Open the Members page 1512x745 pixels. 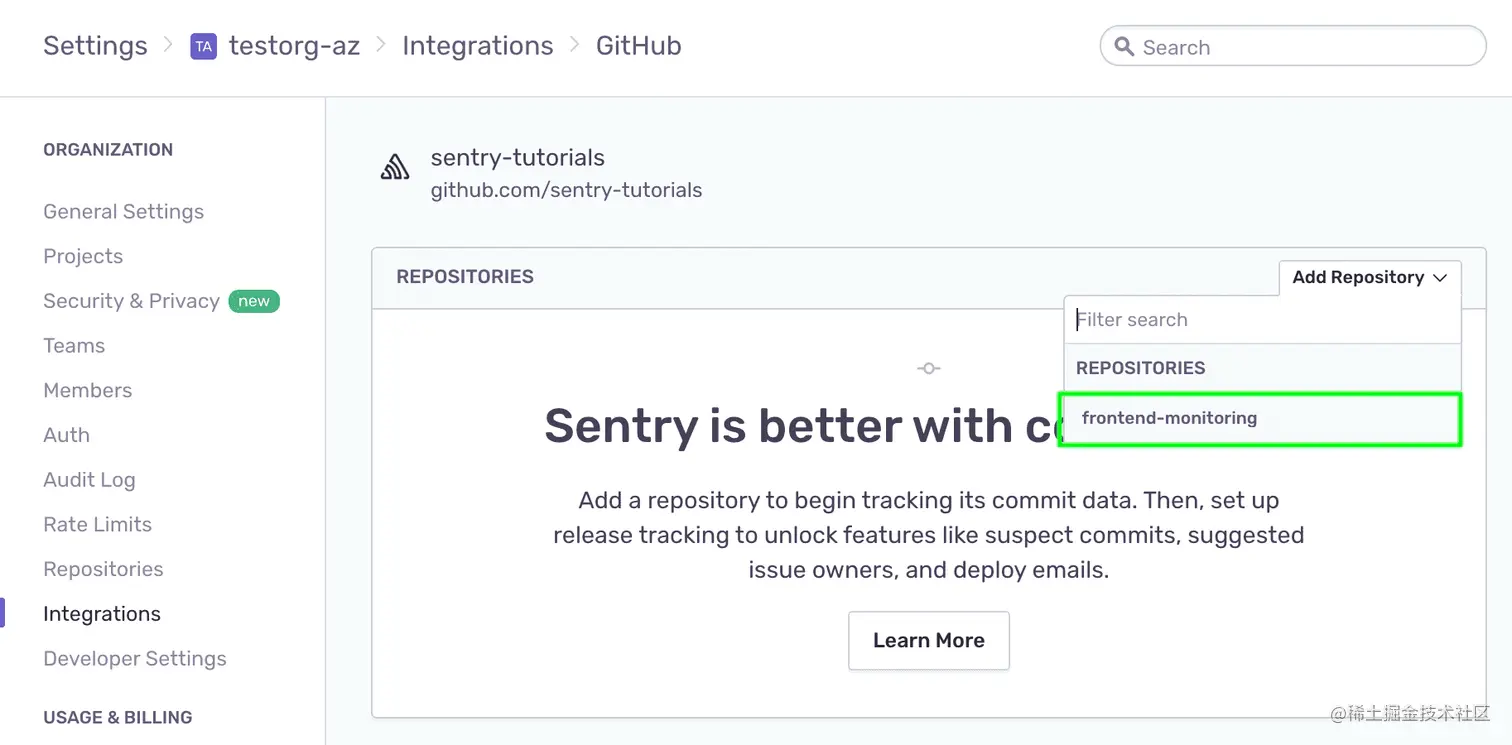click(87, 390)
